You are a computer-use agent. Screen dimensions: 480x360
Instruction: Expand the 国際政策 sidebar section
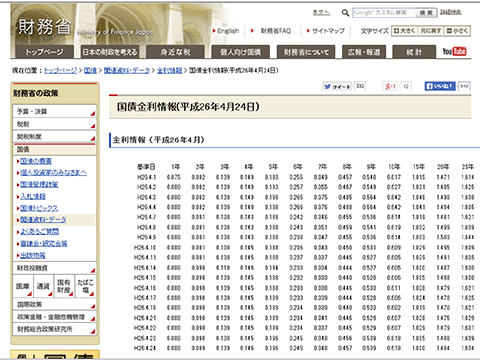point(55,304)
